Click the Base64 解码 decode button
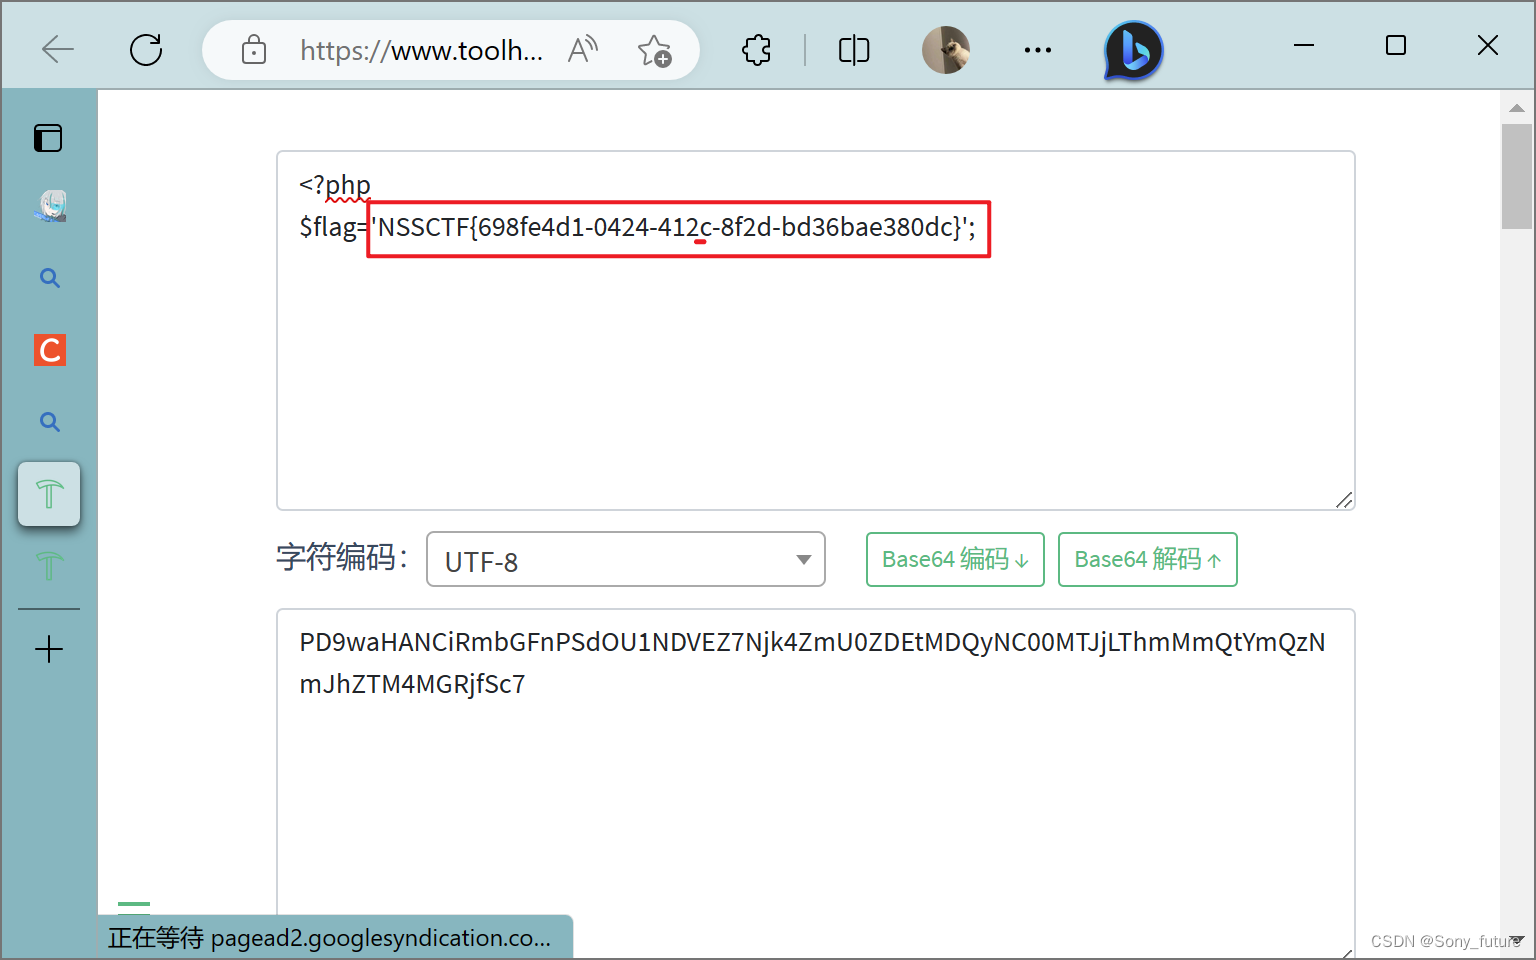The width and height of the screenshot is (1536, 960). click(x=1147, y=559)
